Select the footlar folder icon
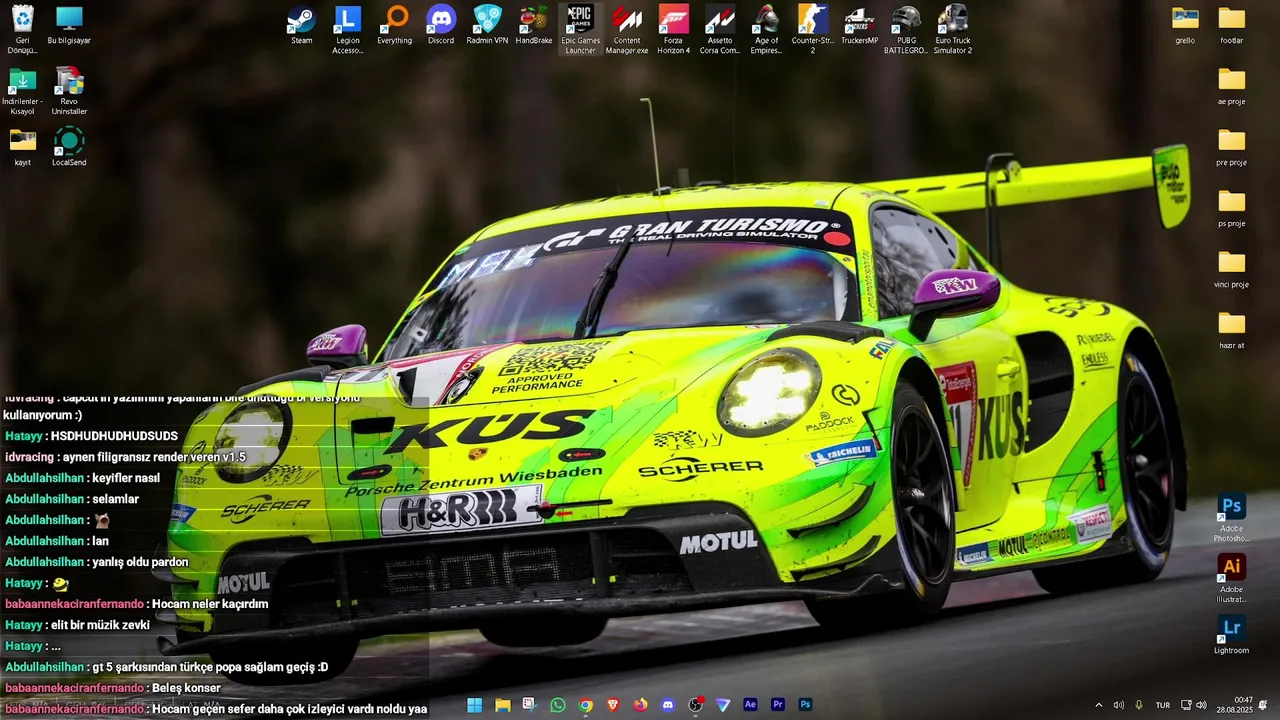Screen dimensions: 1280x720 point(1232,26)
